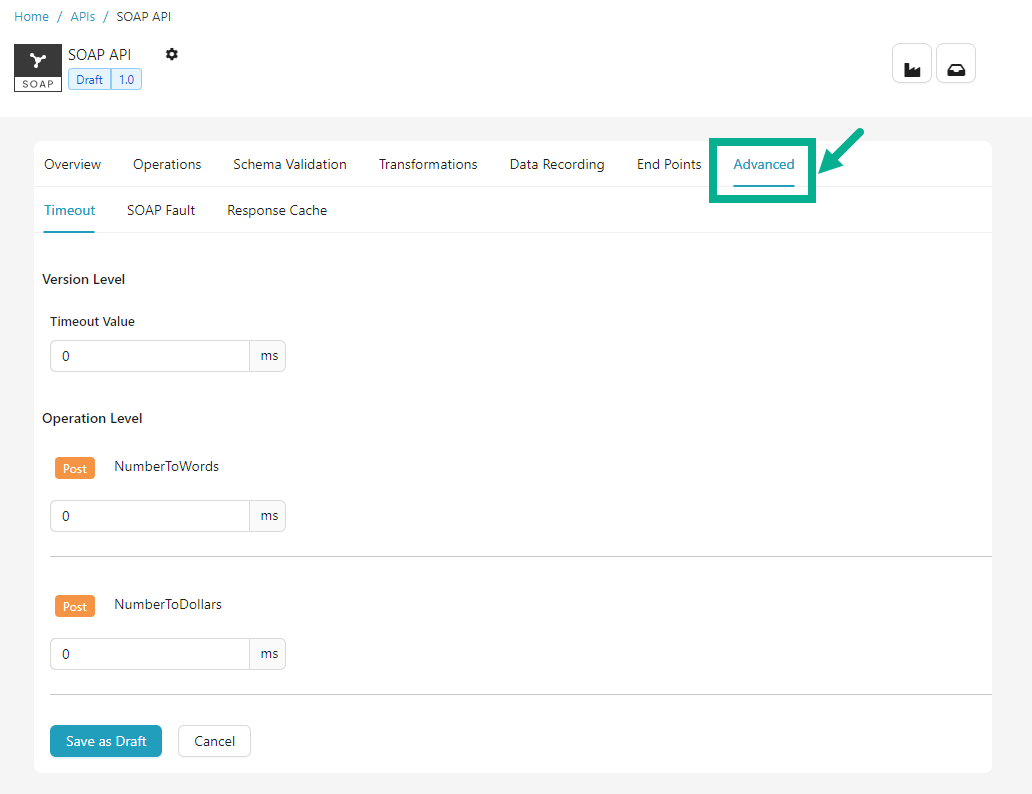
Task: Click the inbox tray icon button
Action: coord(955,64)
